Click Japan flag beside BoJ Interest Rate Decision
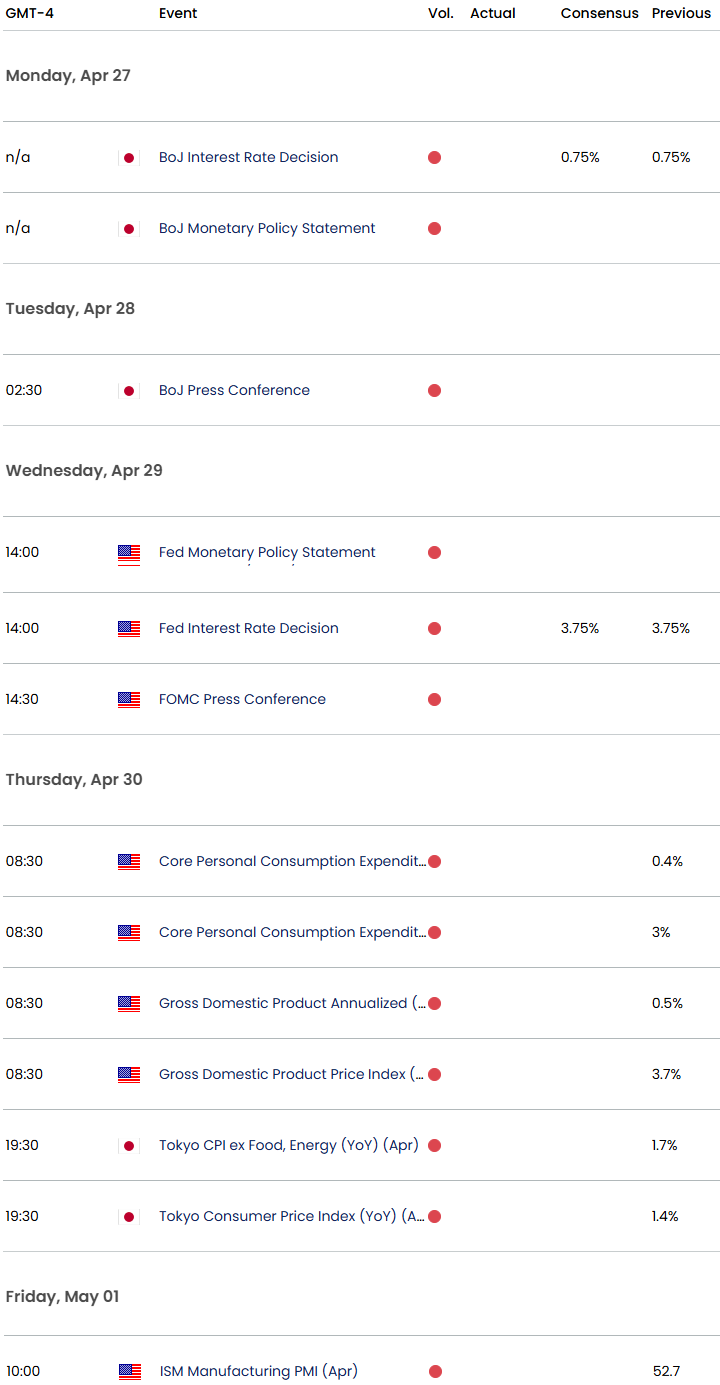Image resolution: width=720 pixels, height=1385 pixels. (x=128, y=158)
